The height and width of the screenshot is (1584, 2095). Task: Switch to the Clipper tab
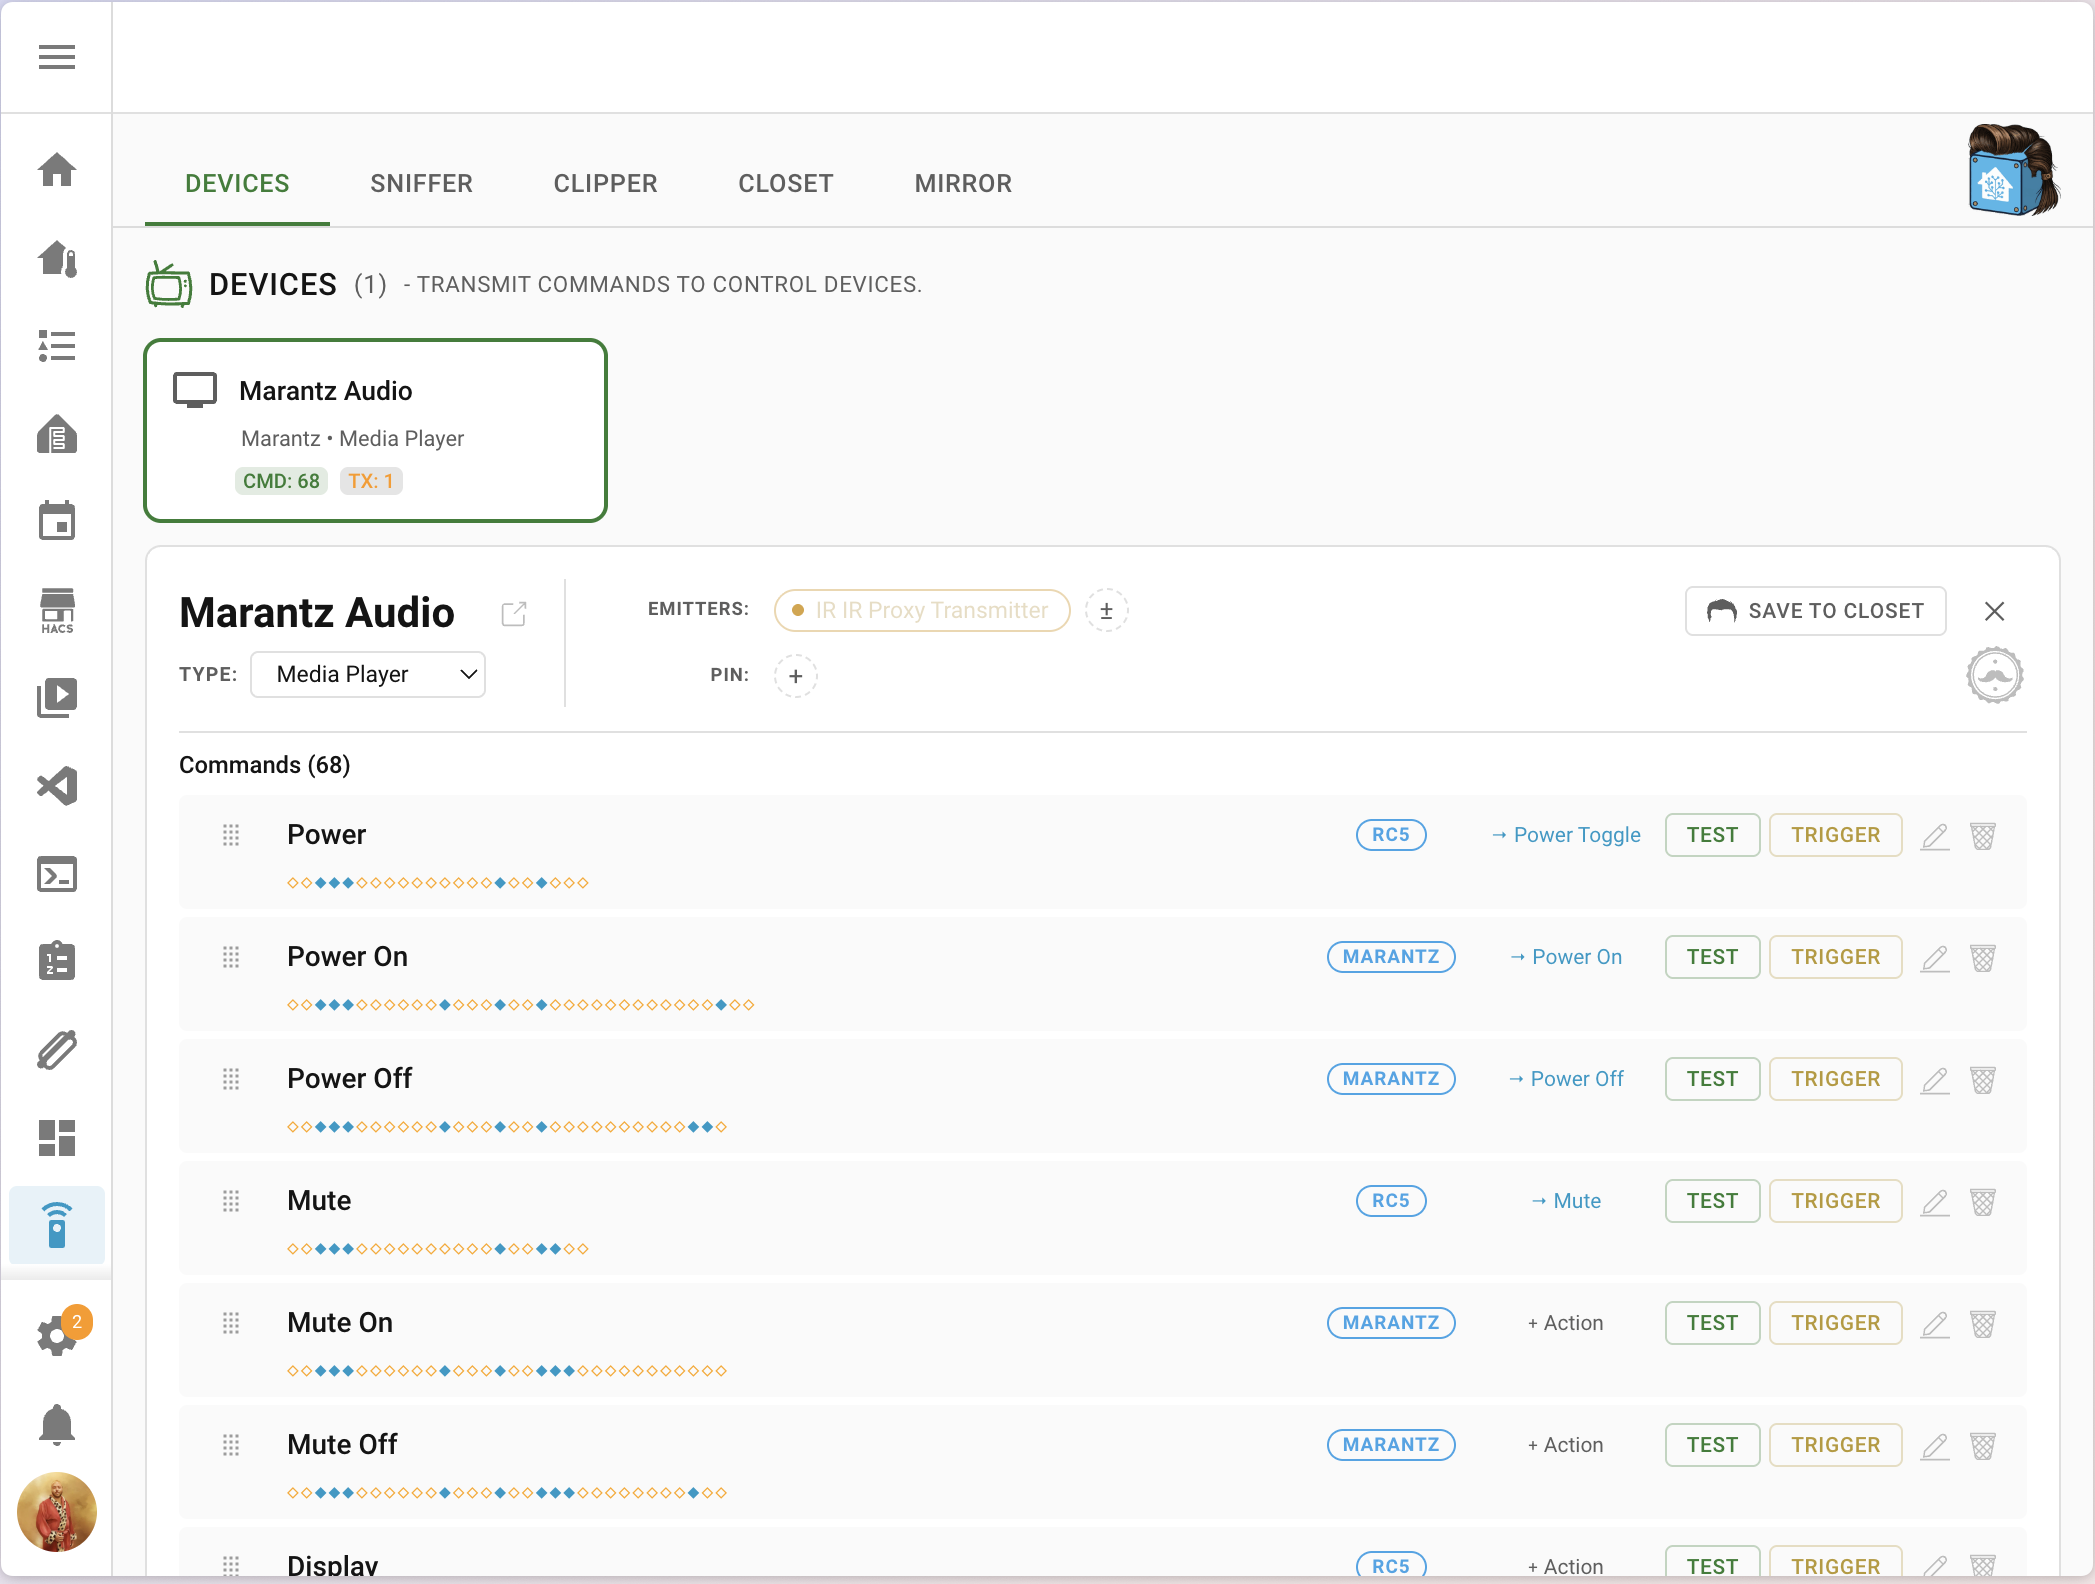point(605,184)
